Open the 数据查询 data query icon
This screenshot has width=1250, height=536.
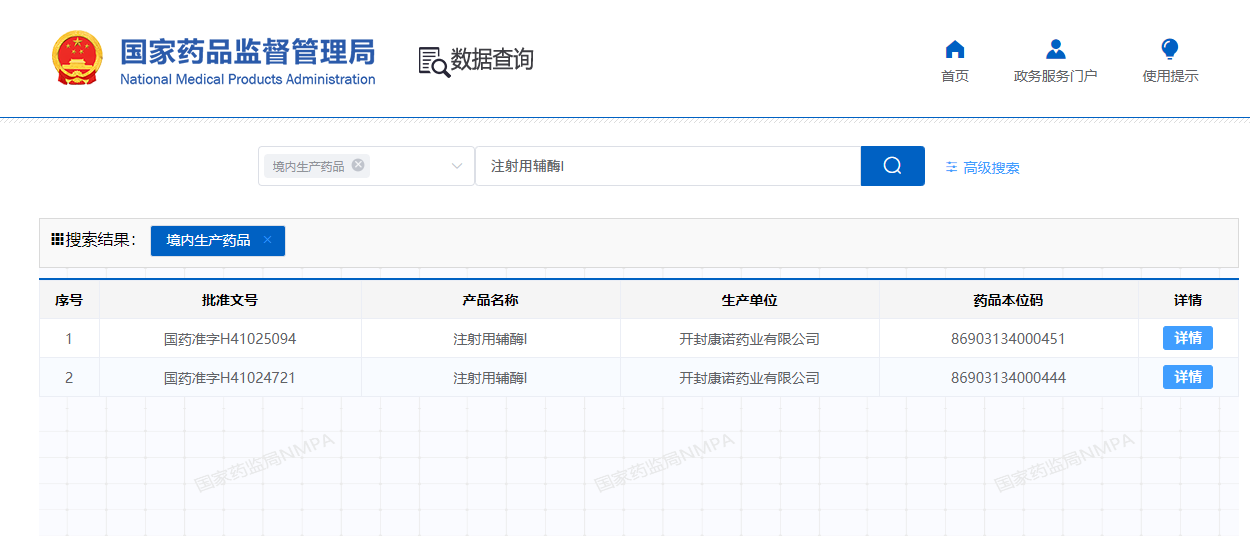434,61
